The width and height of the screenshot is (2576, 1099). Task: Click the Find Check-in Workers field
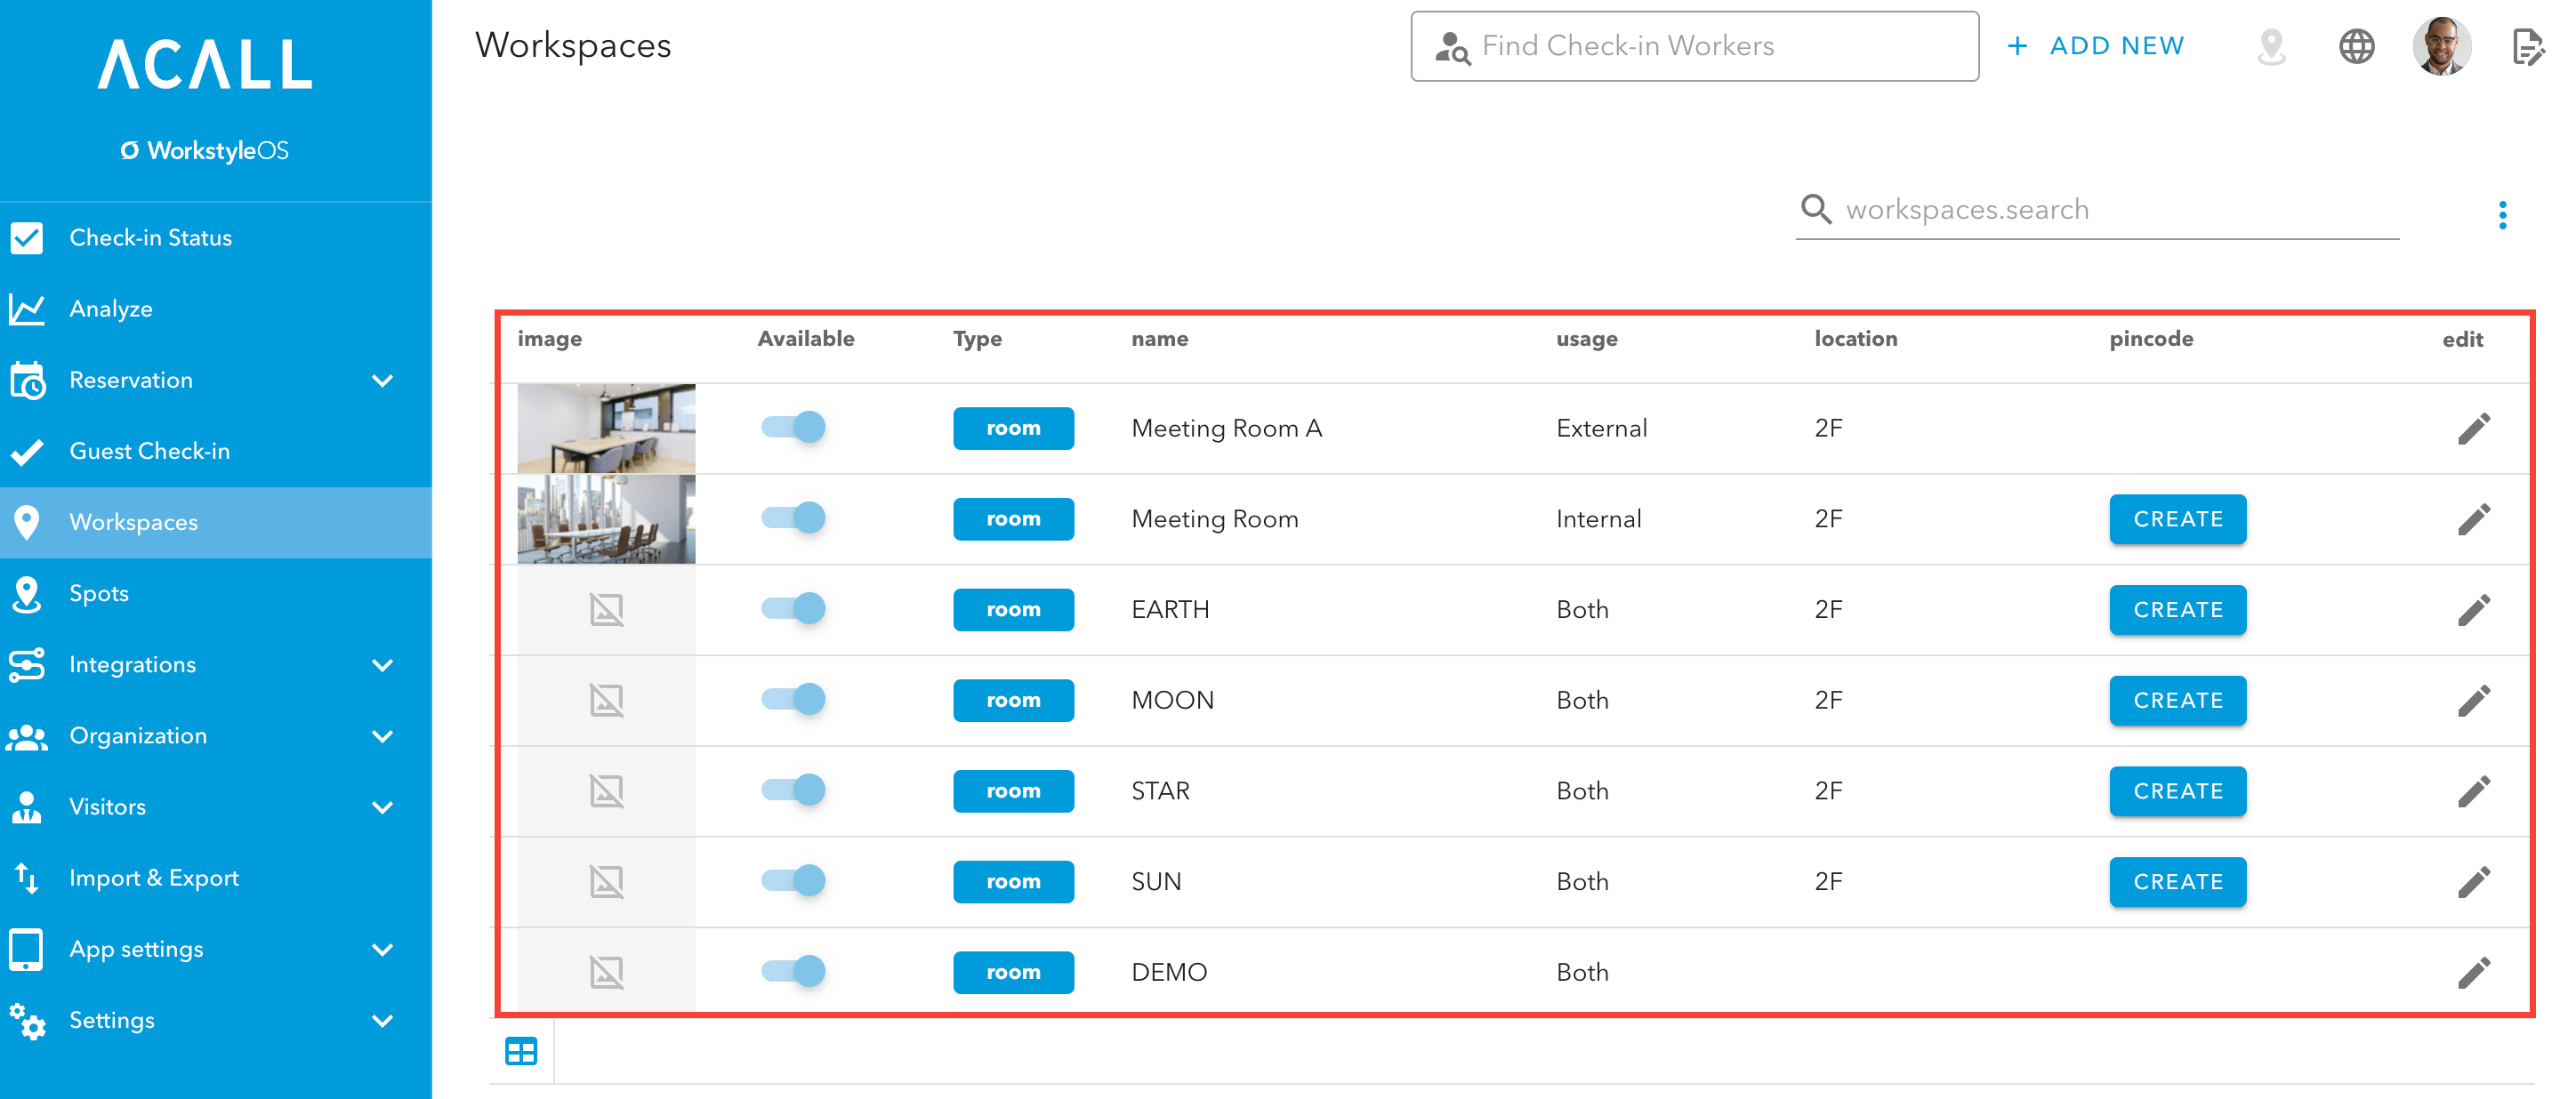(1694, 46)
